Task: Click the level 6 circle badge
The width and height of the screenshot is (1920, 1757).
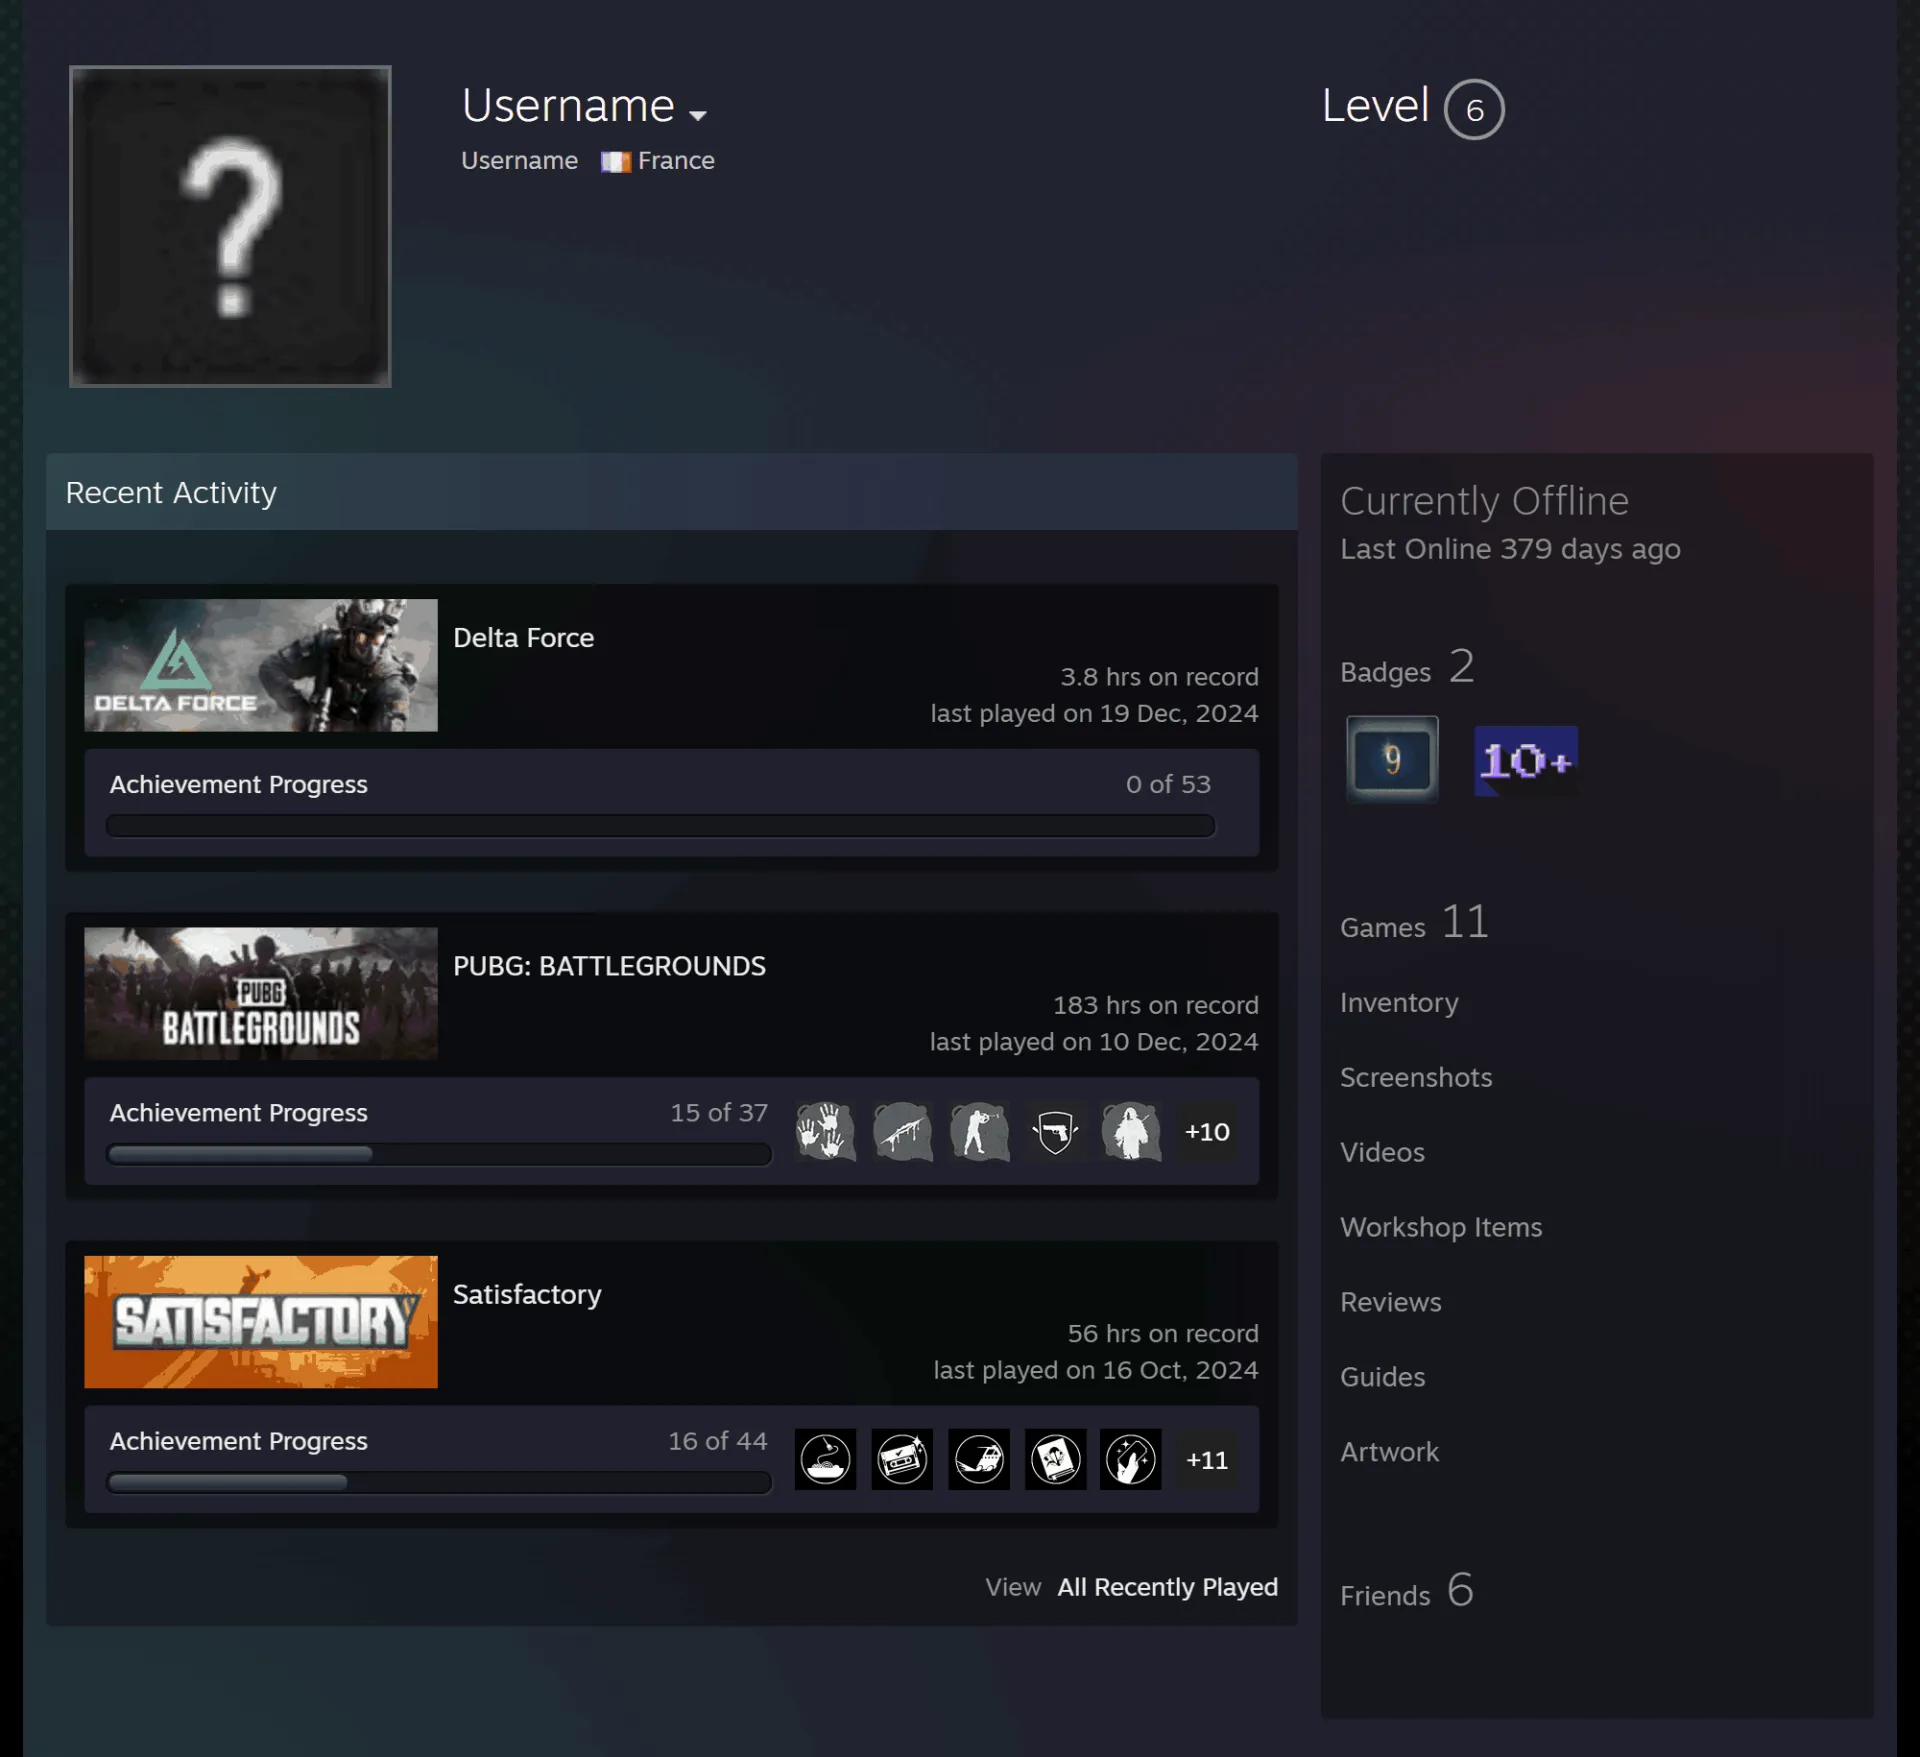Action: click(1474, 109)
